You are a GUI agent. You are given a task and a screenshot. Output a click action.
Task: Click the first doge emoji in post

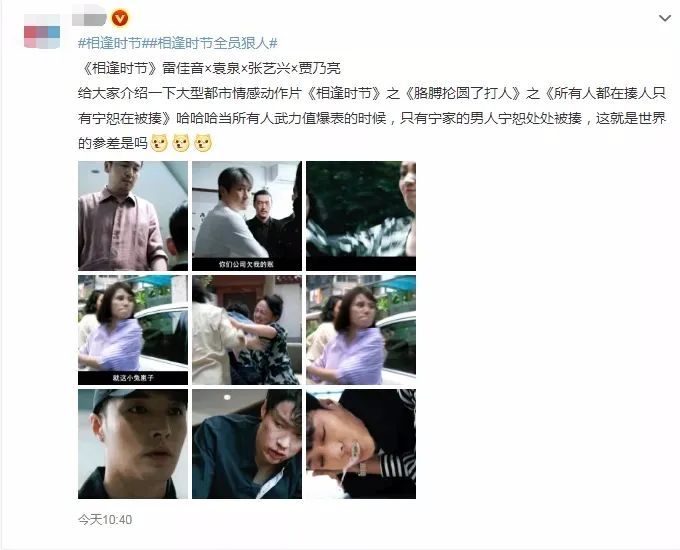159,143
